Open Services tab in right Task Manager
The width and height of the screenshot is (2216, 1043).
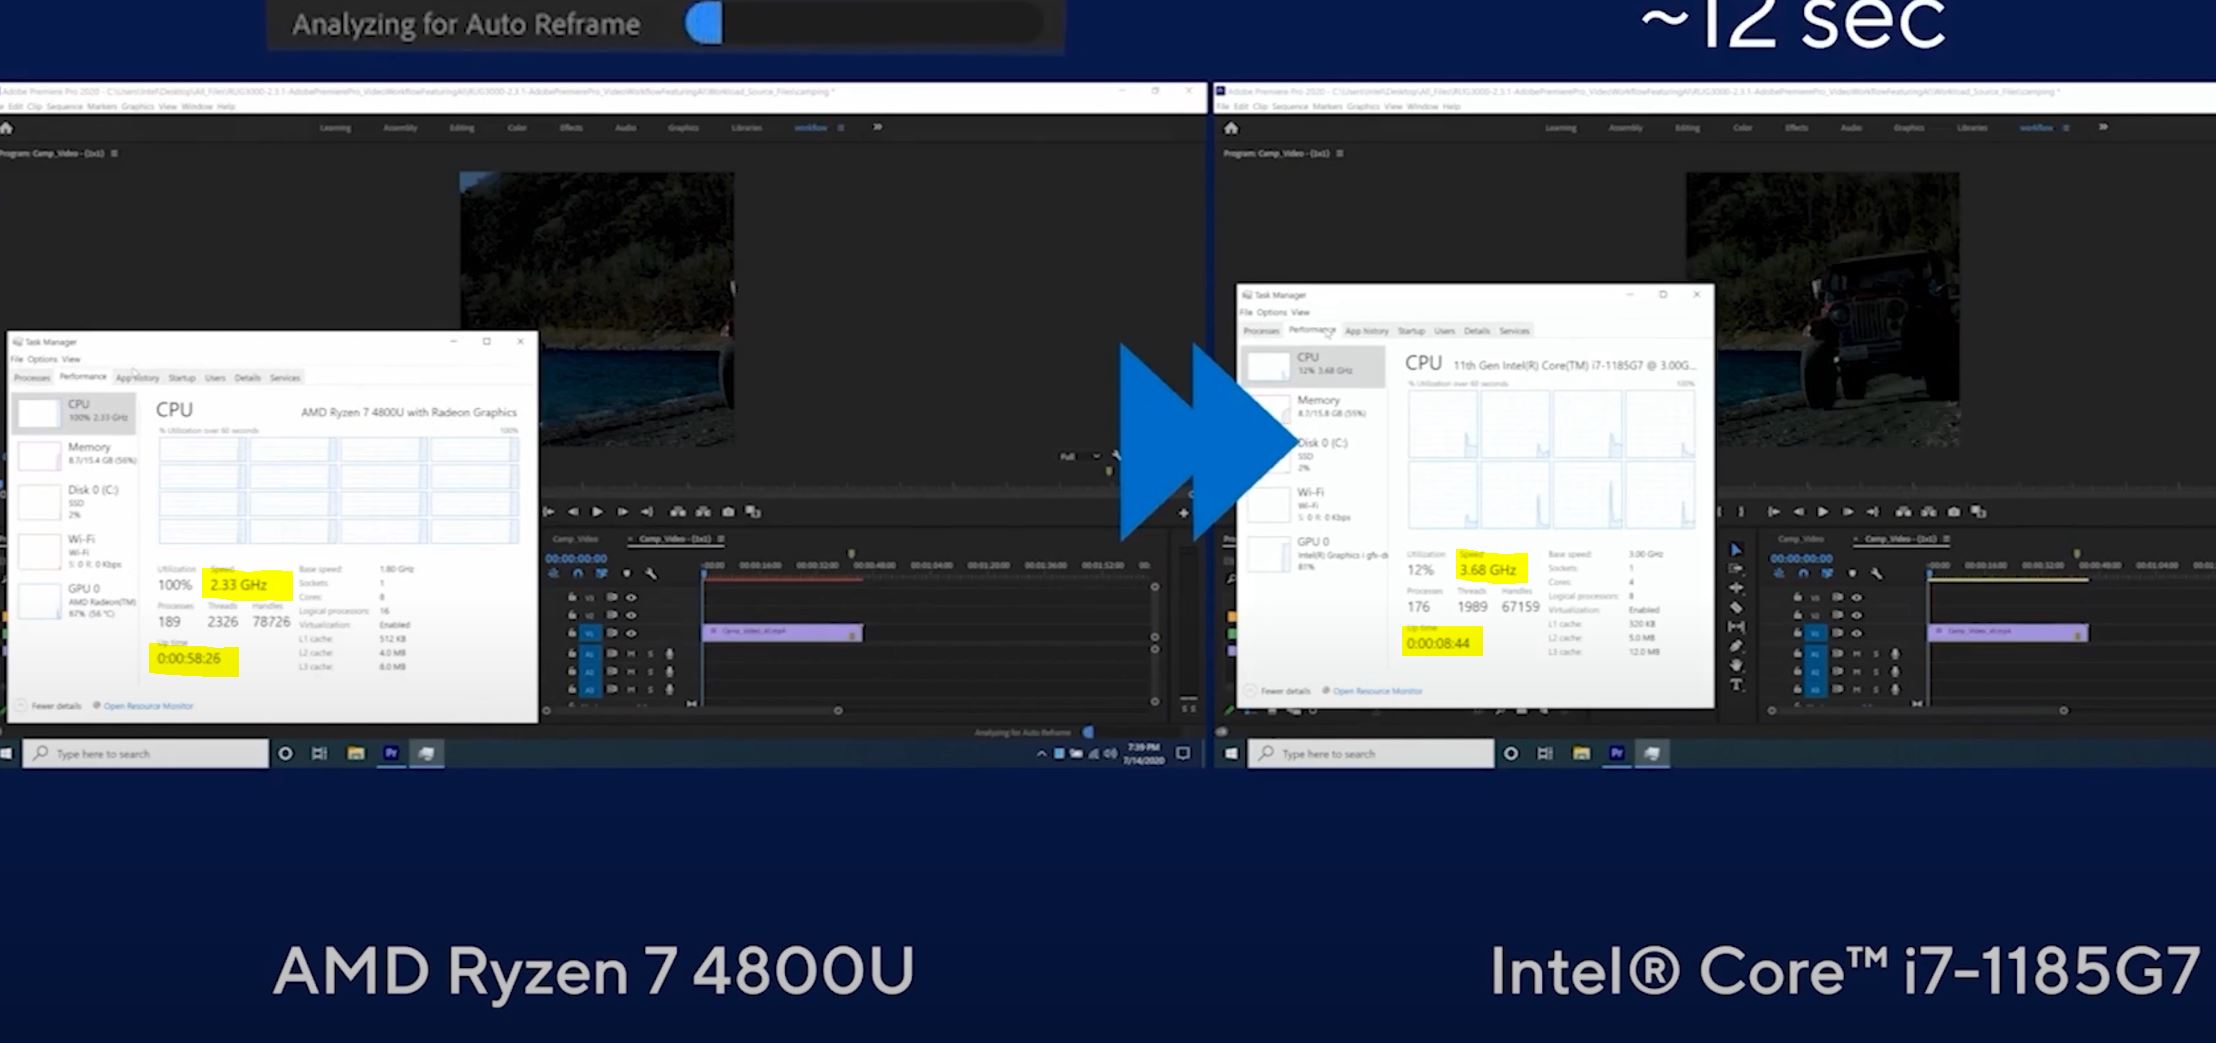tap(1514, 331)
